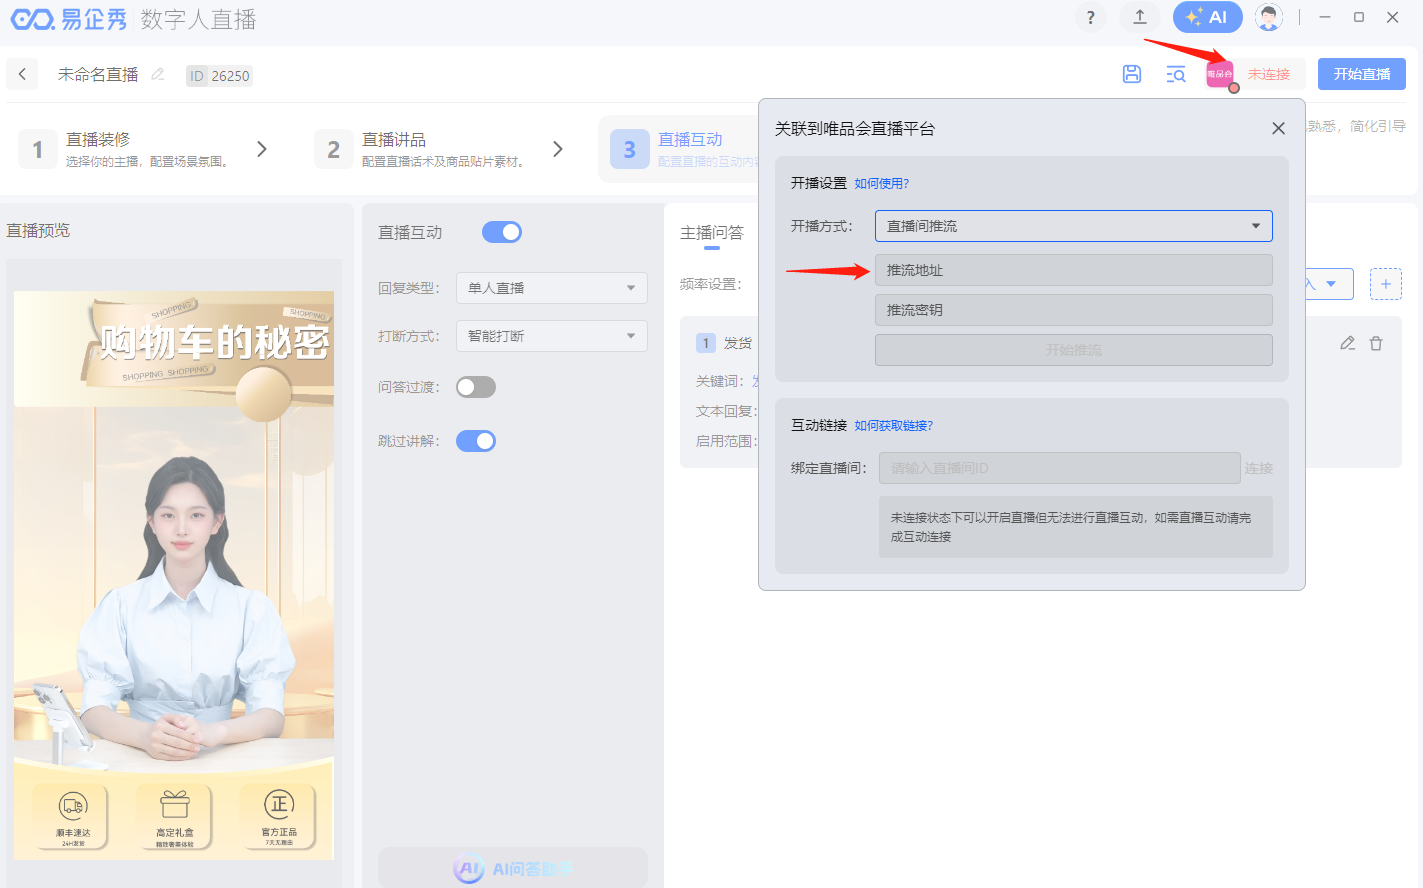The height and width of the screenshot is (888, 1423).
Task: Click the 推流地址 input field
Action: tap(1073, 270)
